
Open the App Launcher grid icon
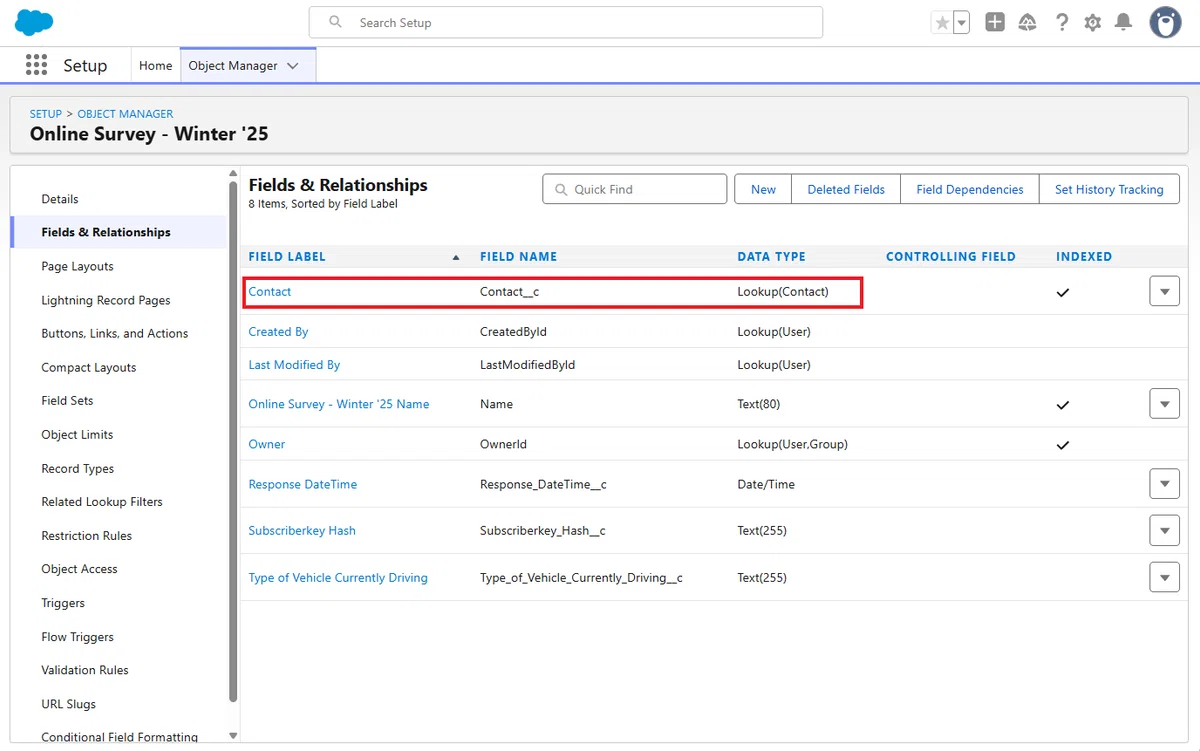click(36, 65)
